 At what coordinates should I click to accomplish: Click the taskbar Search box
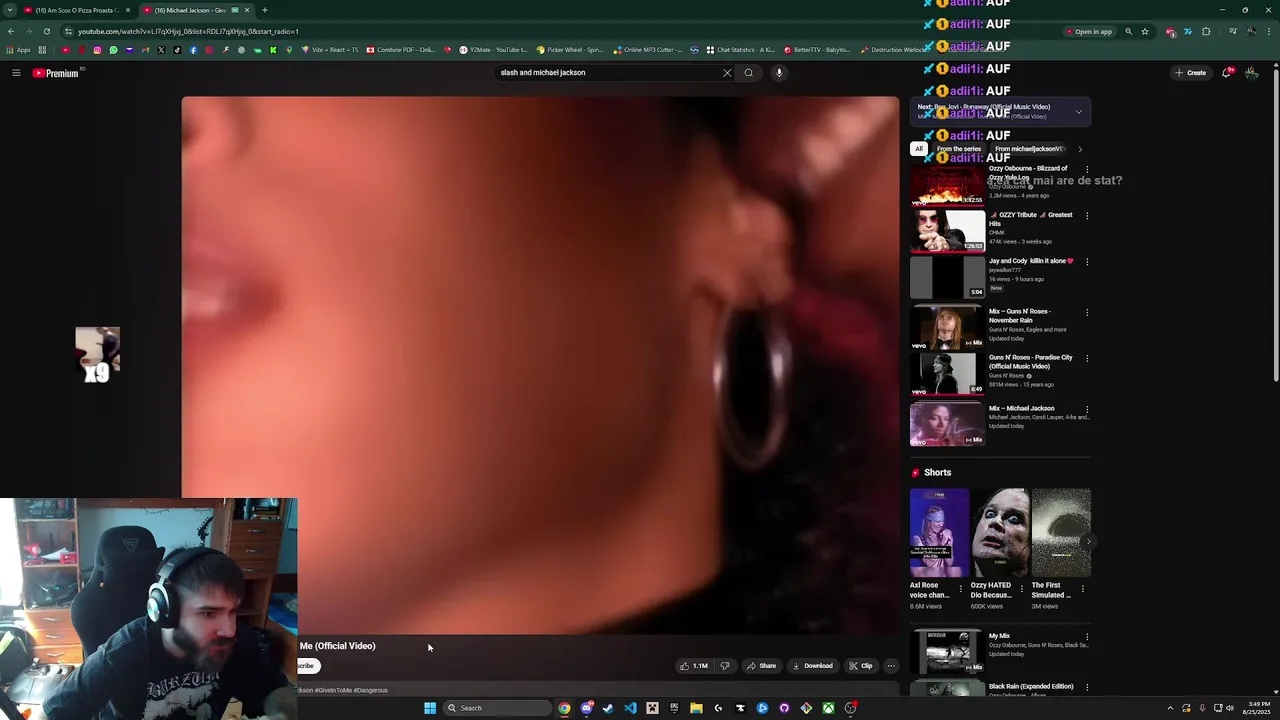click(x=498, y=708)
